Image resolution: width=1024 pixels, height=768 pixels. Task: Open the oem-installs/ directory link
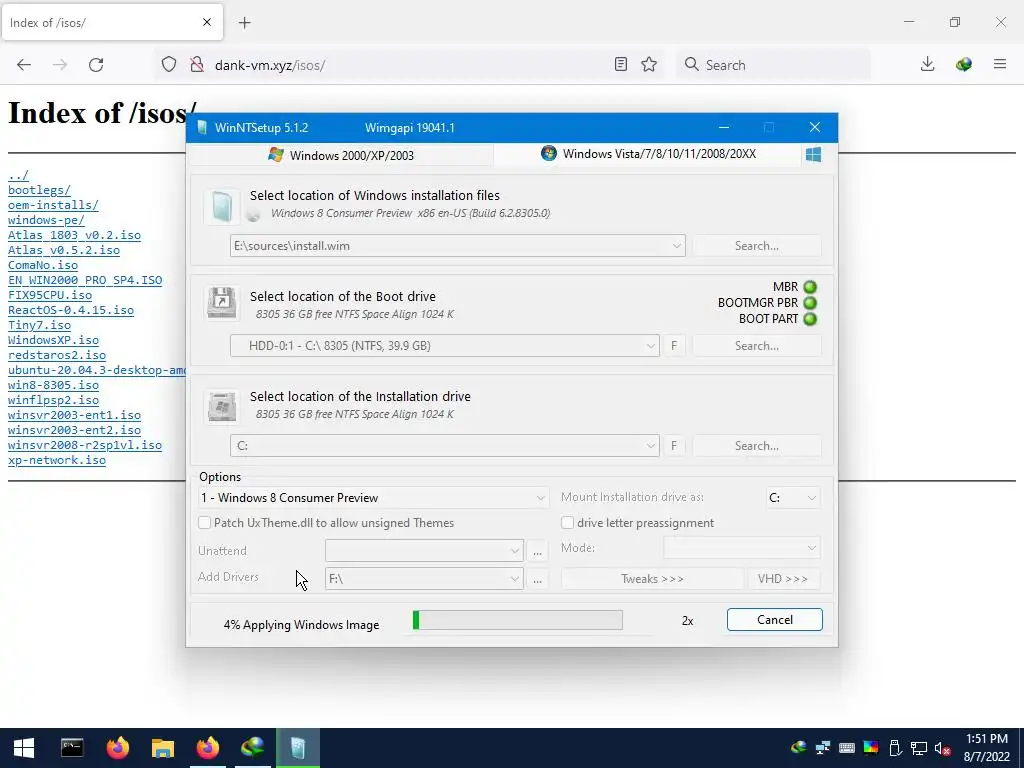click(x=53, y=205)
